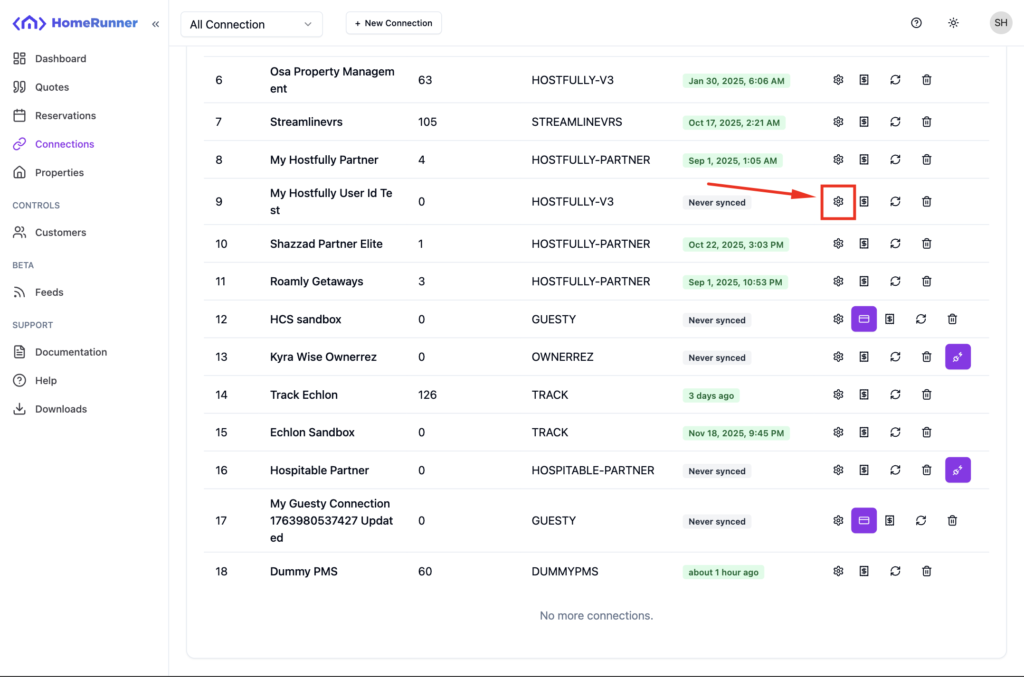Click the New Connection button
This screenshot has width=1024, height=677.
[393, 23]
